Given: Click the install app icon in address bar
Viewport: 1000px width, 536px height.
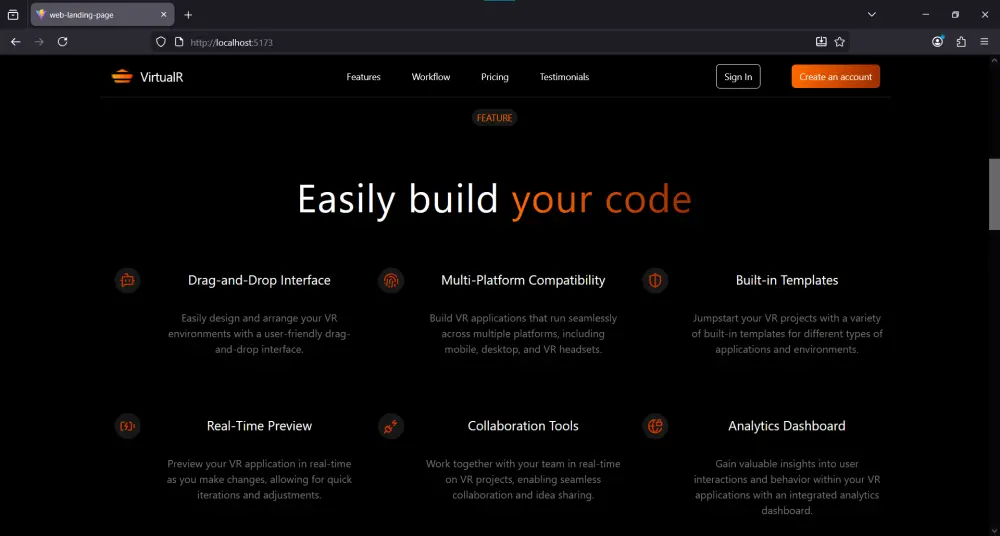Looking at the screenshot, I should 821,41.
